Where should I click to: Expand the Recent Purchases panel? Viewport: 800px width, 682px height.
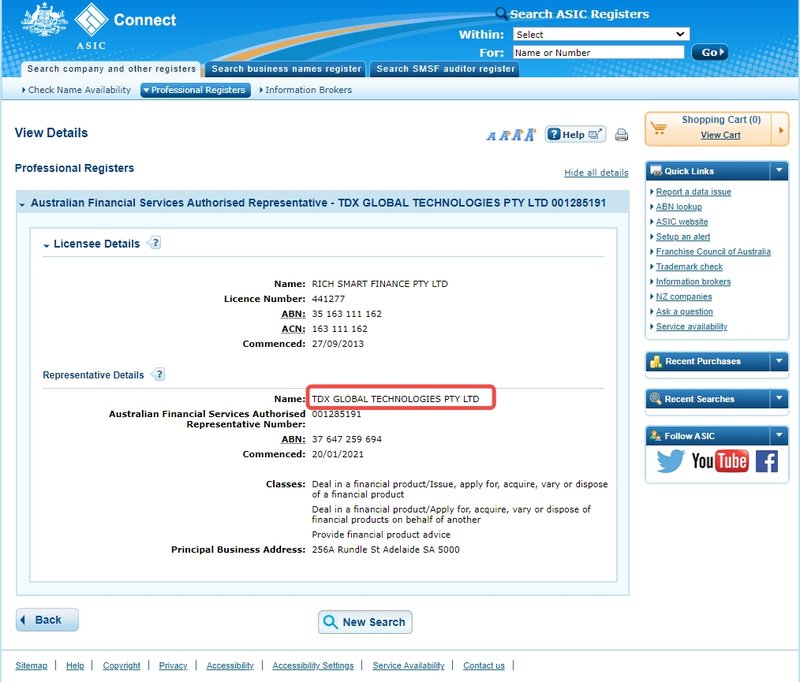[x=779, y=361]
